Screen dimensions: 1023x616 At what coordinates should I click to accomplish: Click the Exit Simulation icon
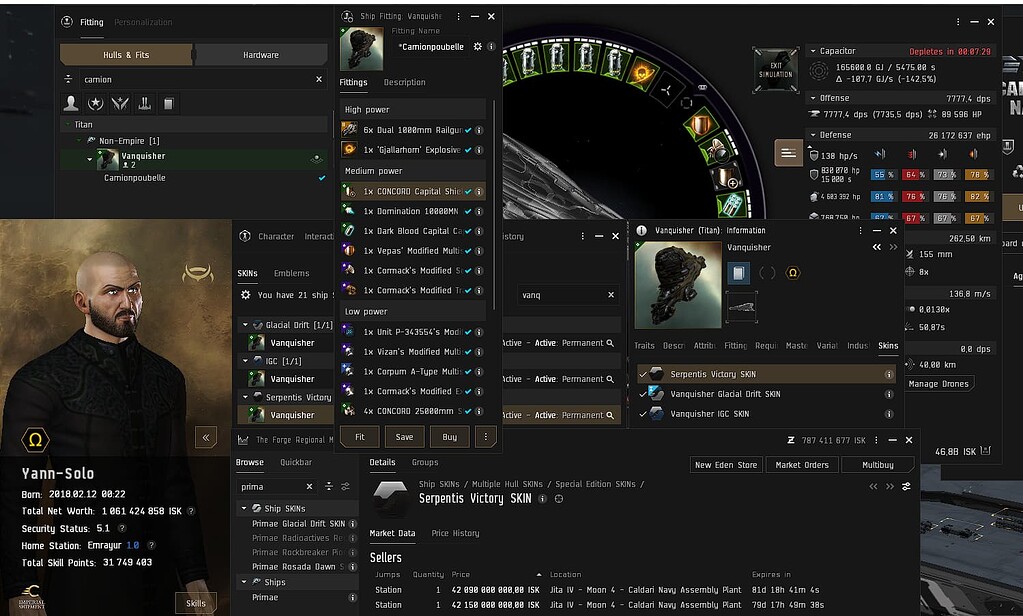click(x=775, y=68)
